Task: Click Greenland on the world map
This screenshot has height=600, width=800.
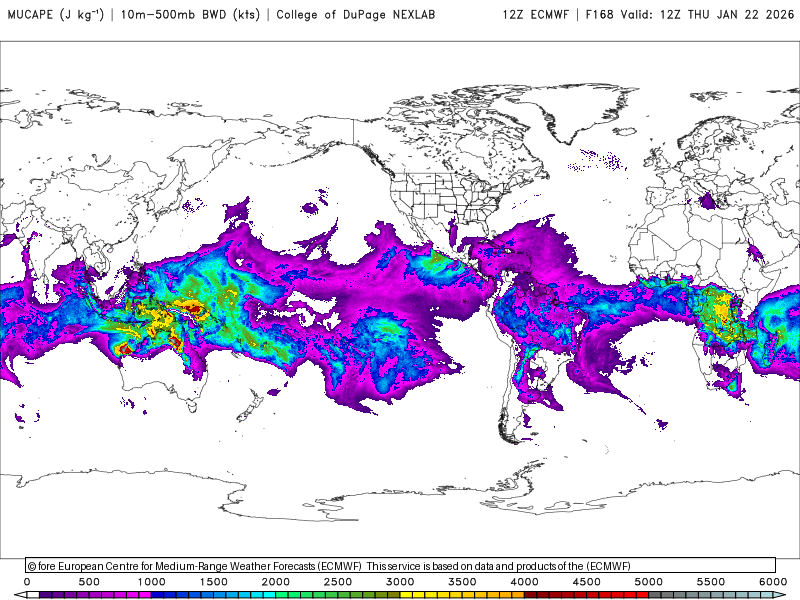Action: coord(577,110)
